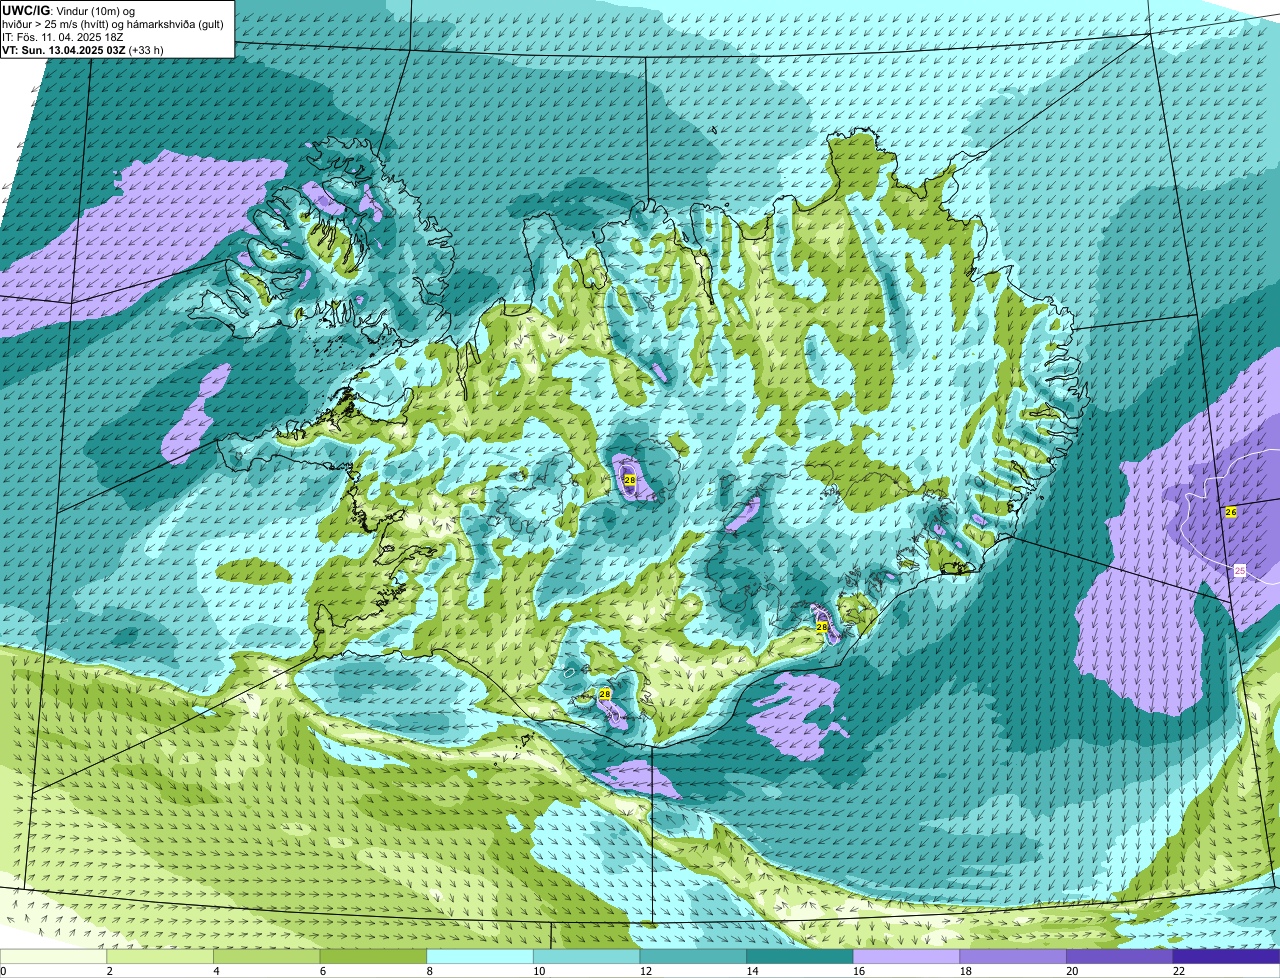The height and width of the screenshot is (978, 1280).
Task: Choose the 10–12 m/s light turquoise legend swatch
Action: pyautogui.click(x=586, y=956)
